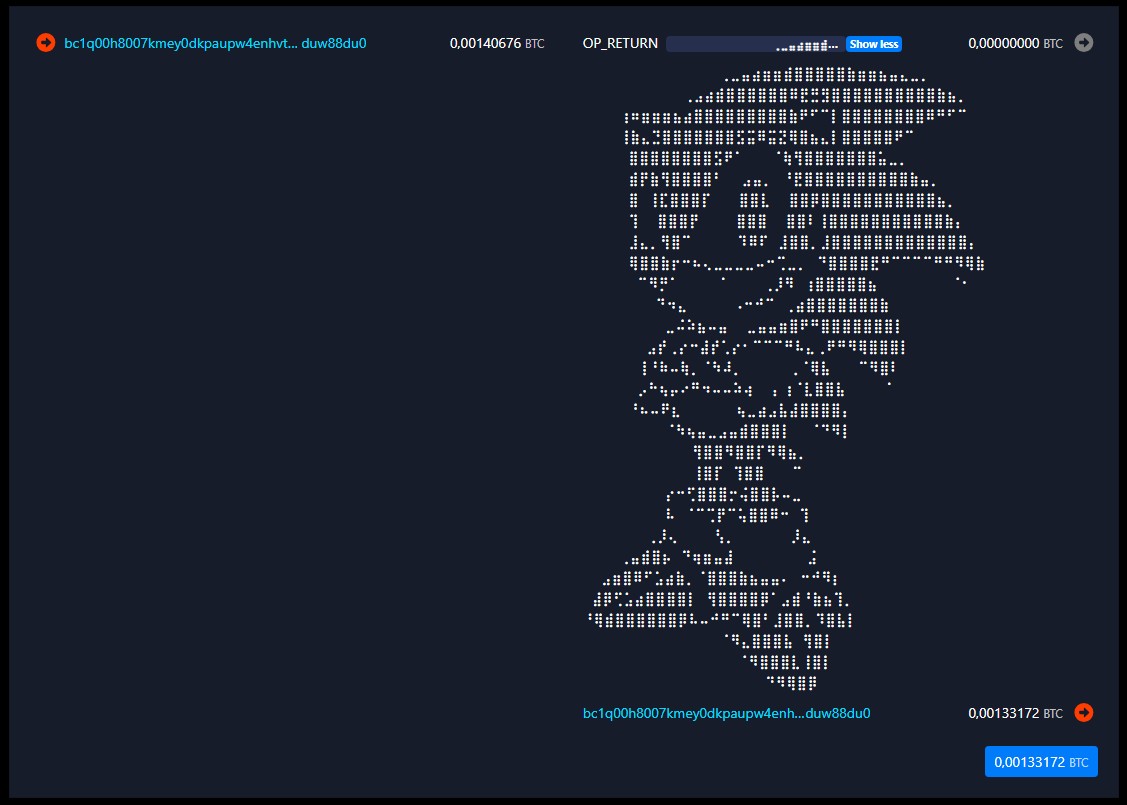The image size is (1127, 805).
Task: Click the orange arrow beside the input address
Action: pos(45,43)
